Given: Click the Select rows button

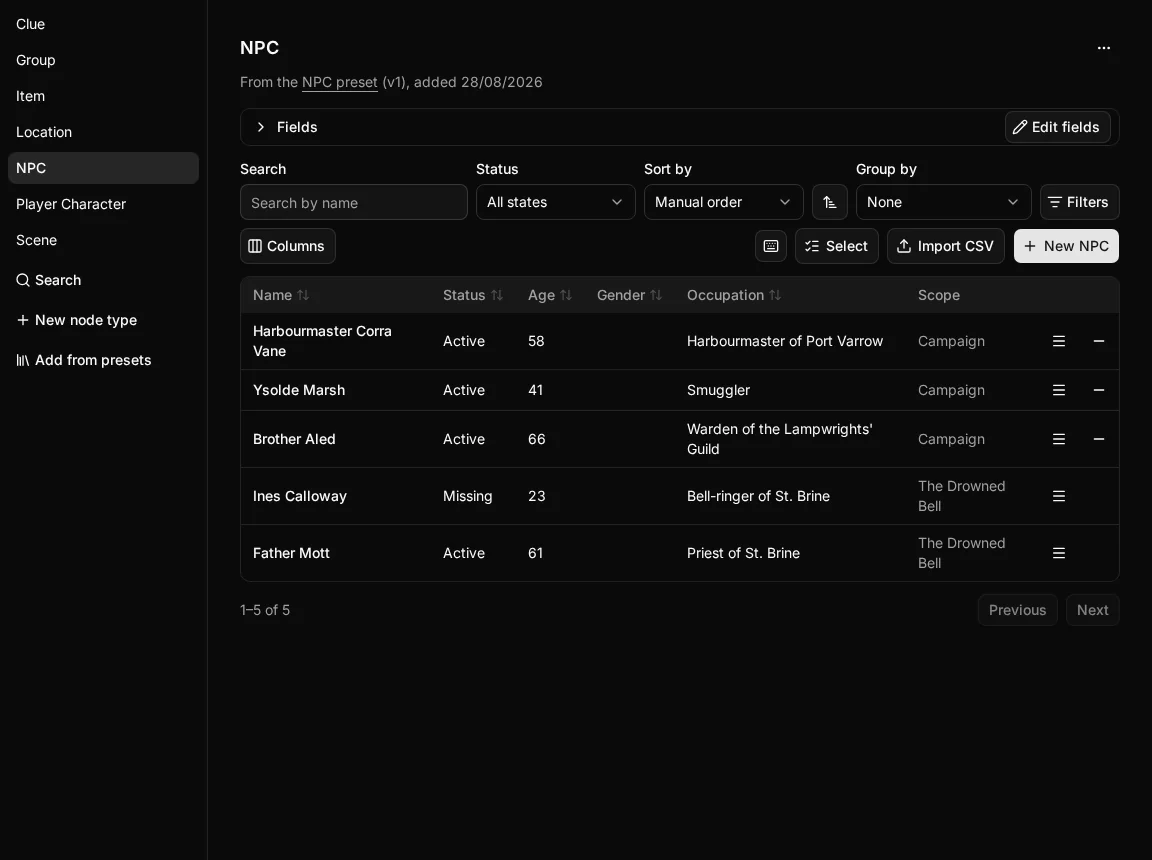Looking at the screenshot, I should 836,246.
